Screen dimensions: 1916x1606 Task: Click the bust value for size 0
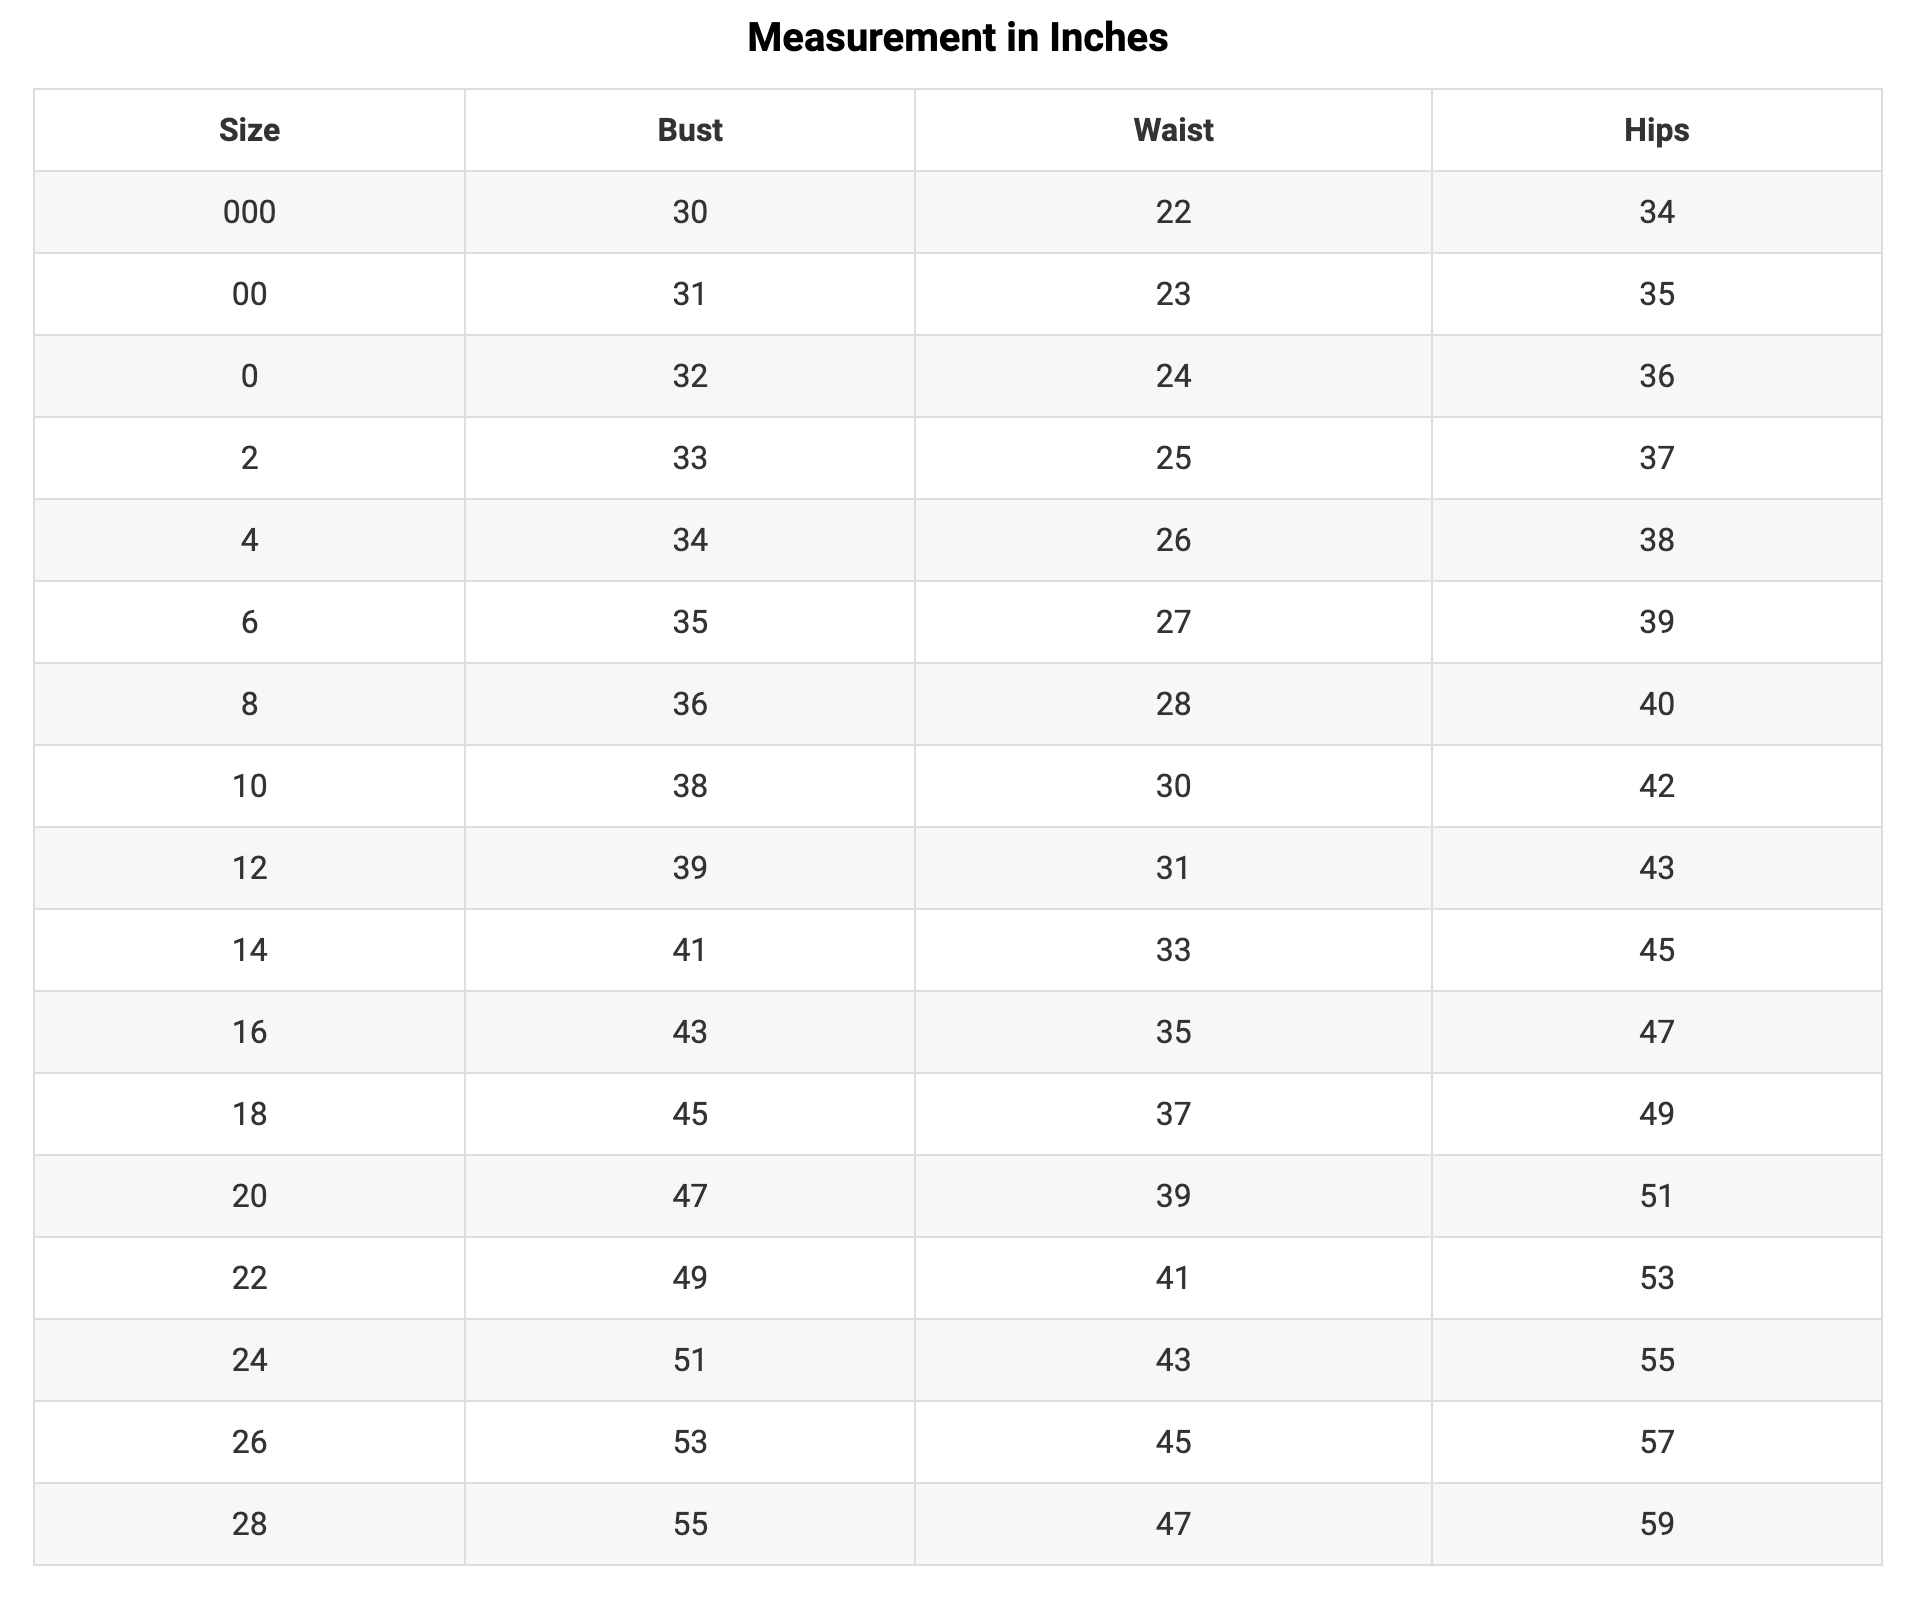click(689, 376)
